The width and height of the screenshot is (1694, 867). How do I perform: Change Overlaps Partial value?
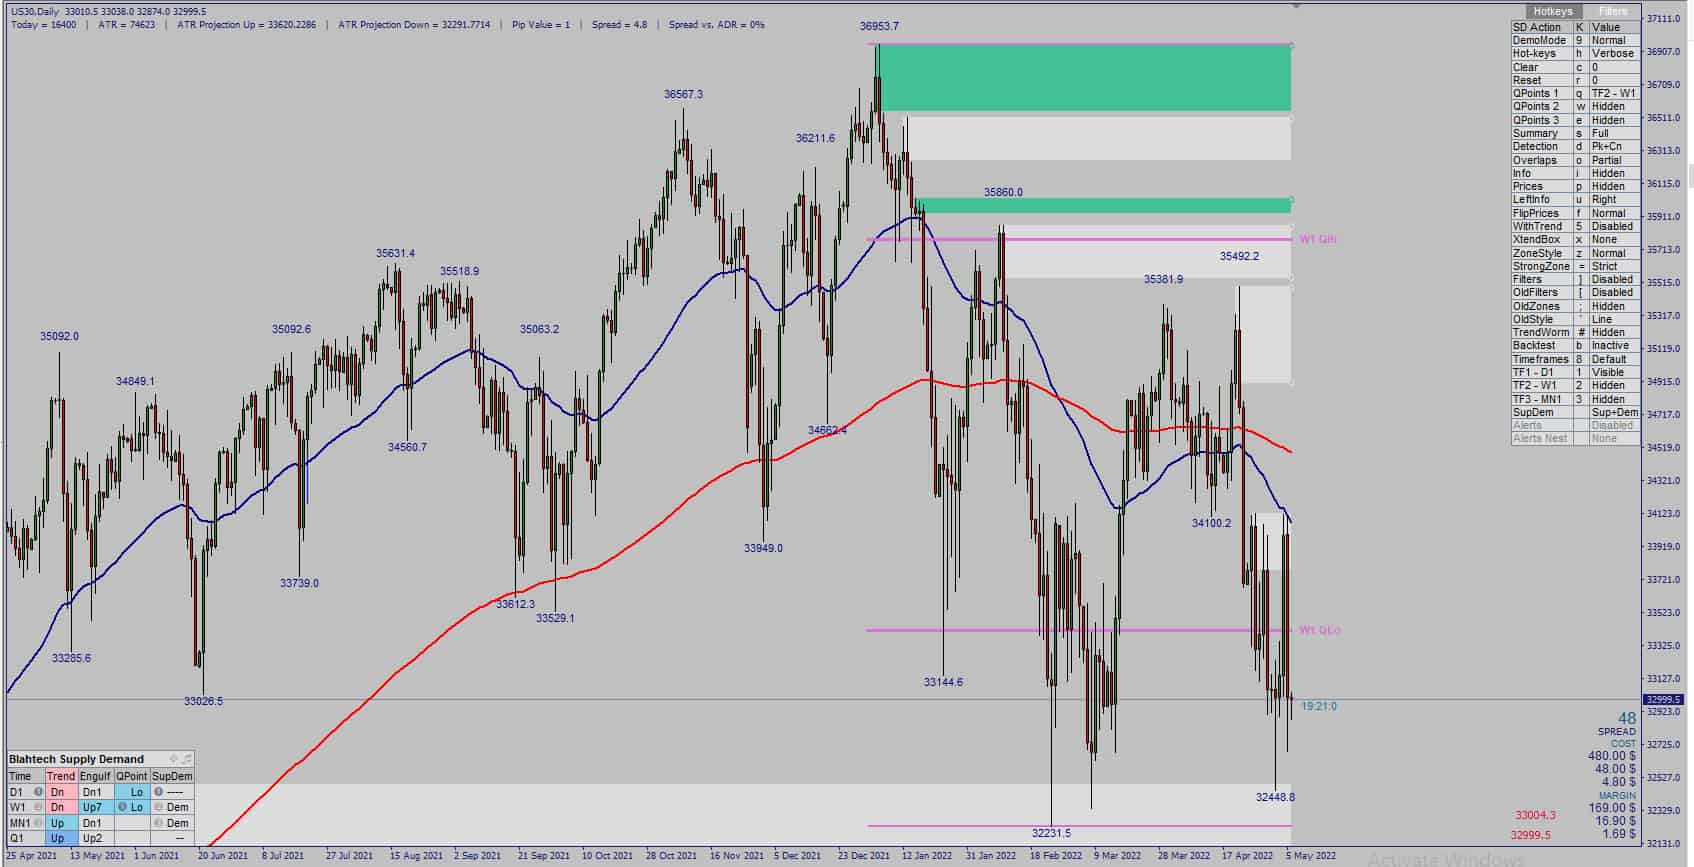[1614, 160]
